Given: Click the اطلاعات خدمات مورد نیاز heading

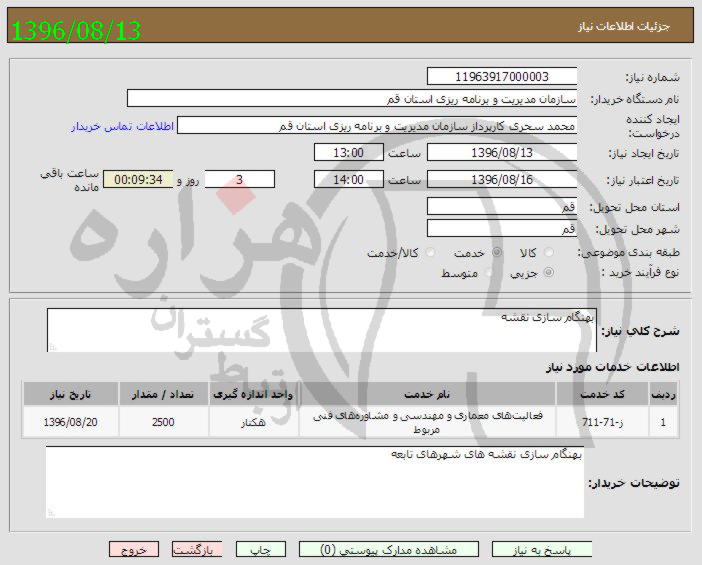Looking at the screenshot, I should 612,367.
